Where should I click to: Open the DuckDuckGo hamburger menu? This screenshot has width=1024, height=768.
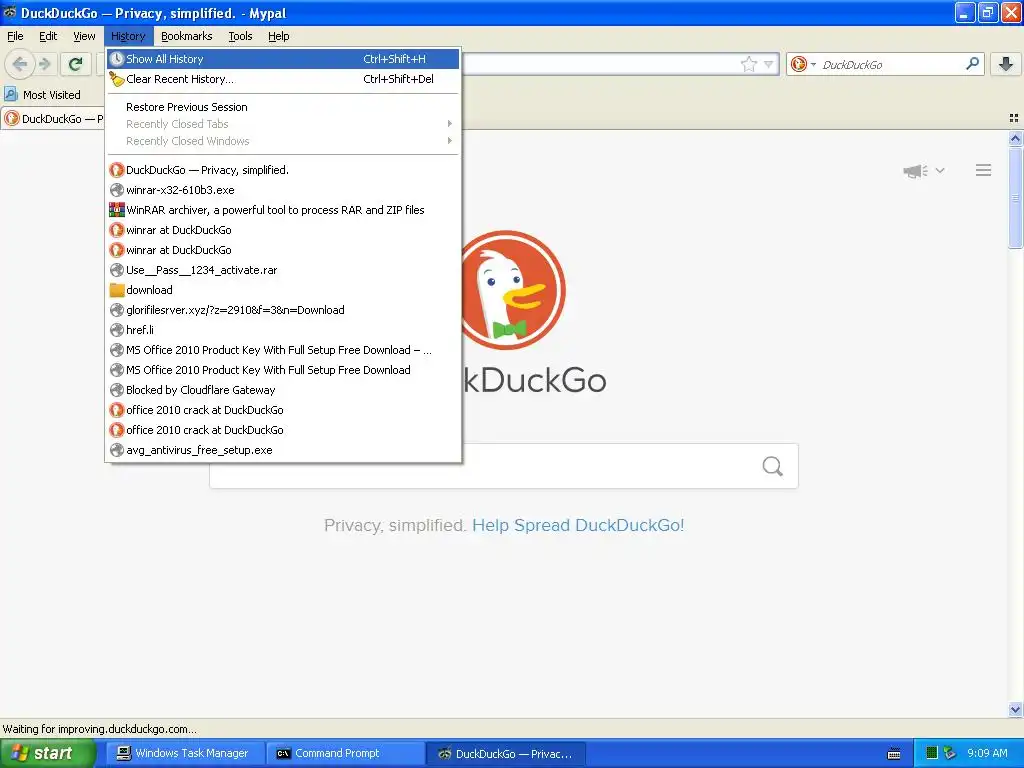coord(984,170)
